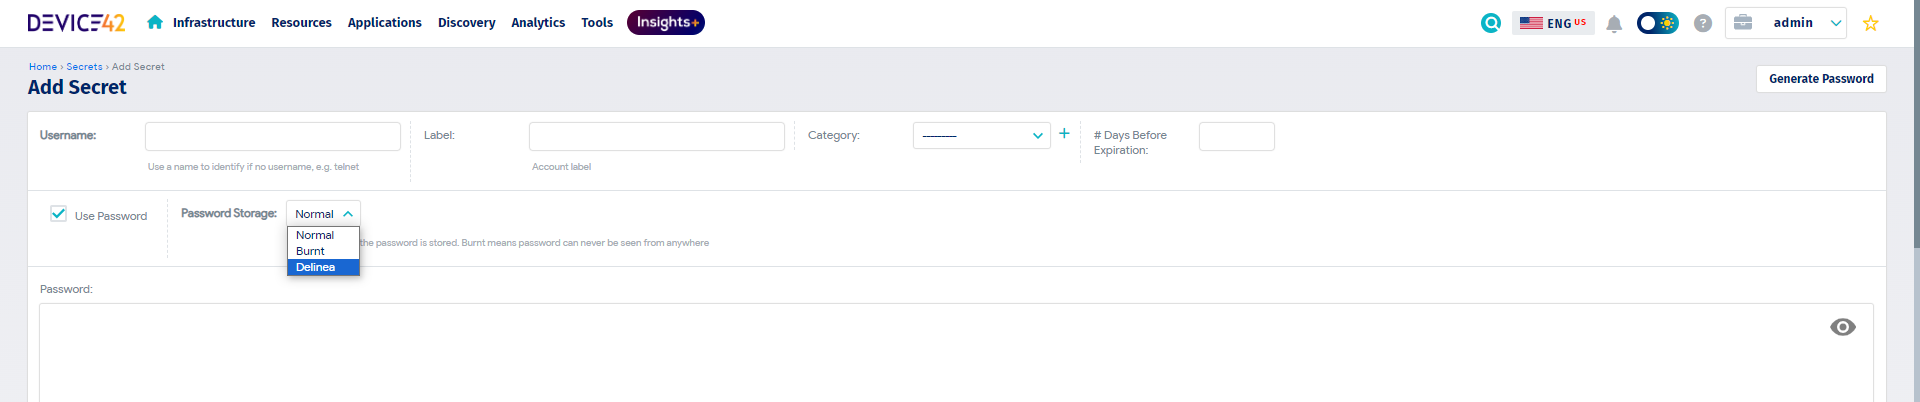Choose Burnt password storage option
This screenshot has width=1920, height=402.
click(311, 251)
